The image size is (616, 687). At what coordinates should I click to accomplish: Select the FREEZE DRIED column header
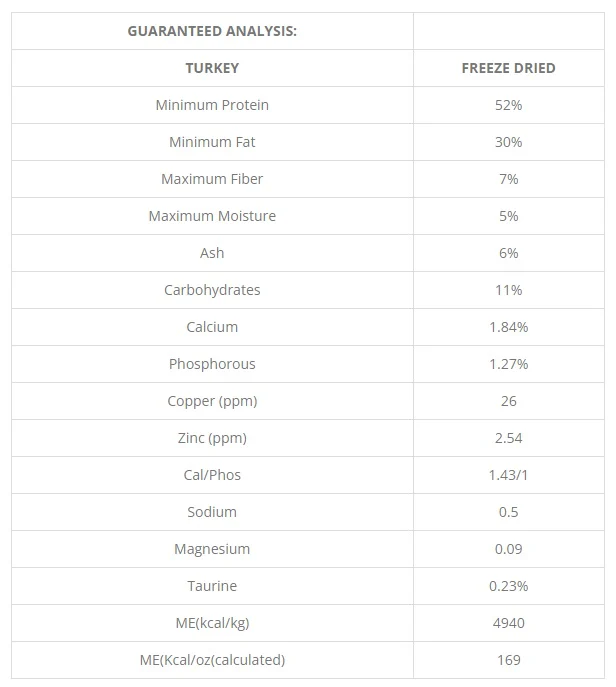[x=508, y=68]
